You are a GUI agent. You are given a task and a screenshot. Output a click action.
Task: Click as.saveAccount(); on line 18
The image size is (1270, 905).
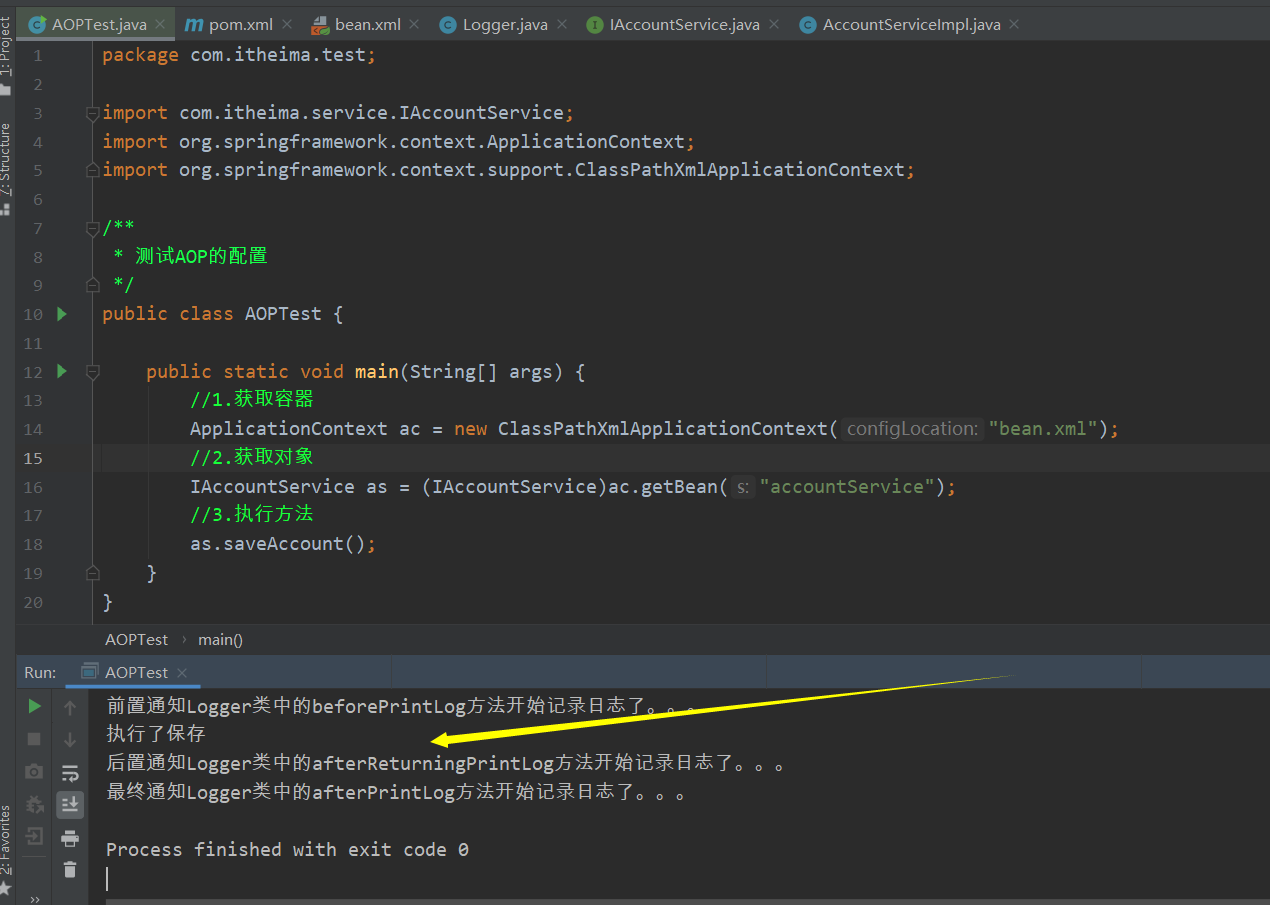tap(283, 544)
